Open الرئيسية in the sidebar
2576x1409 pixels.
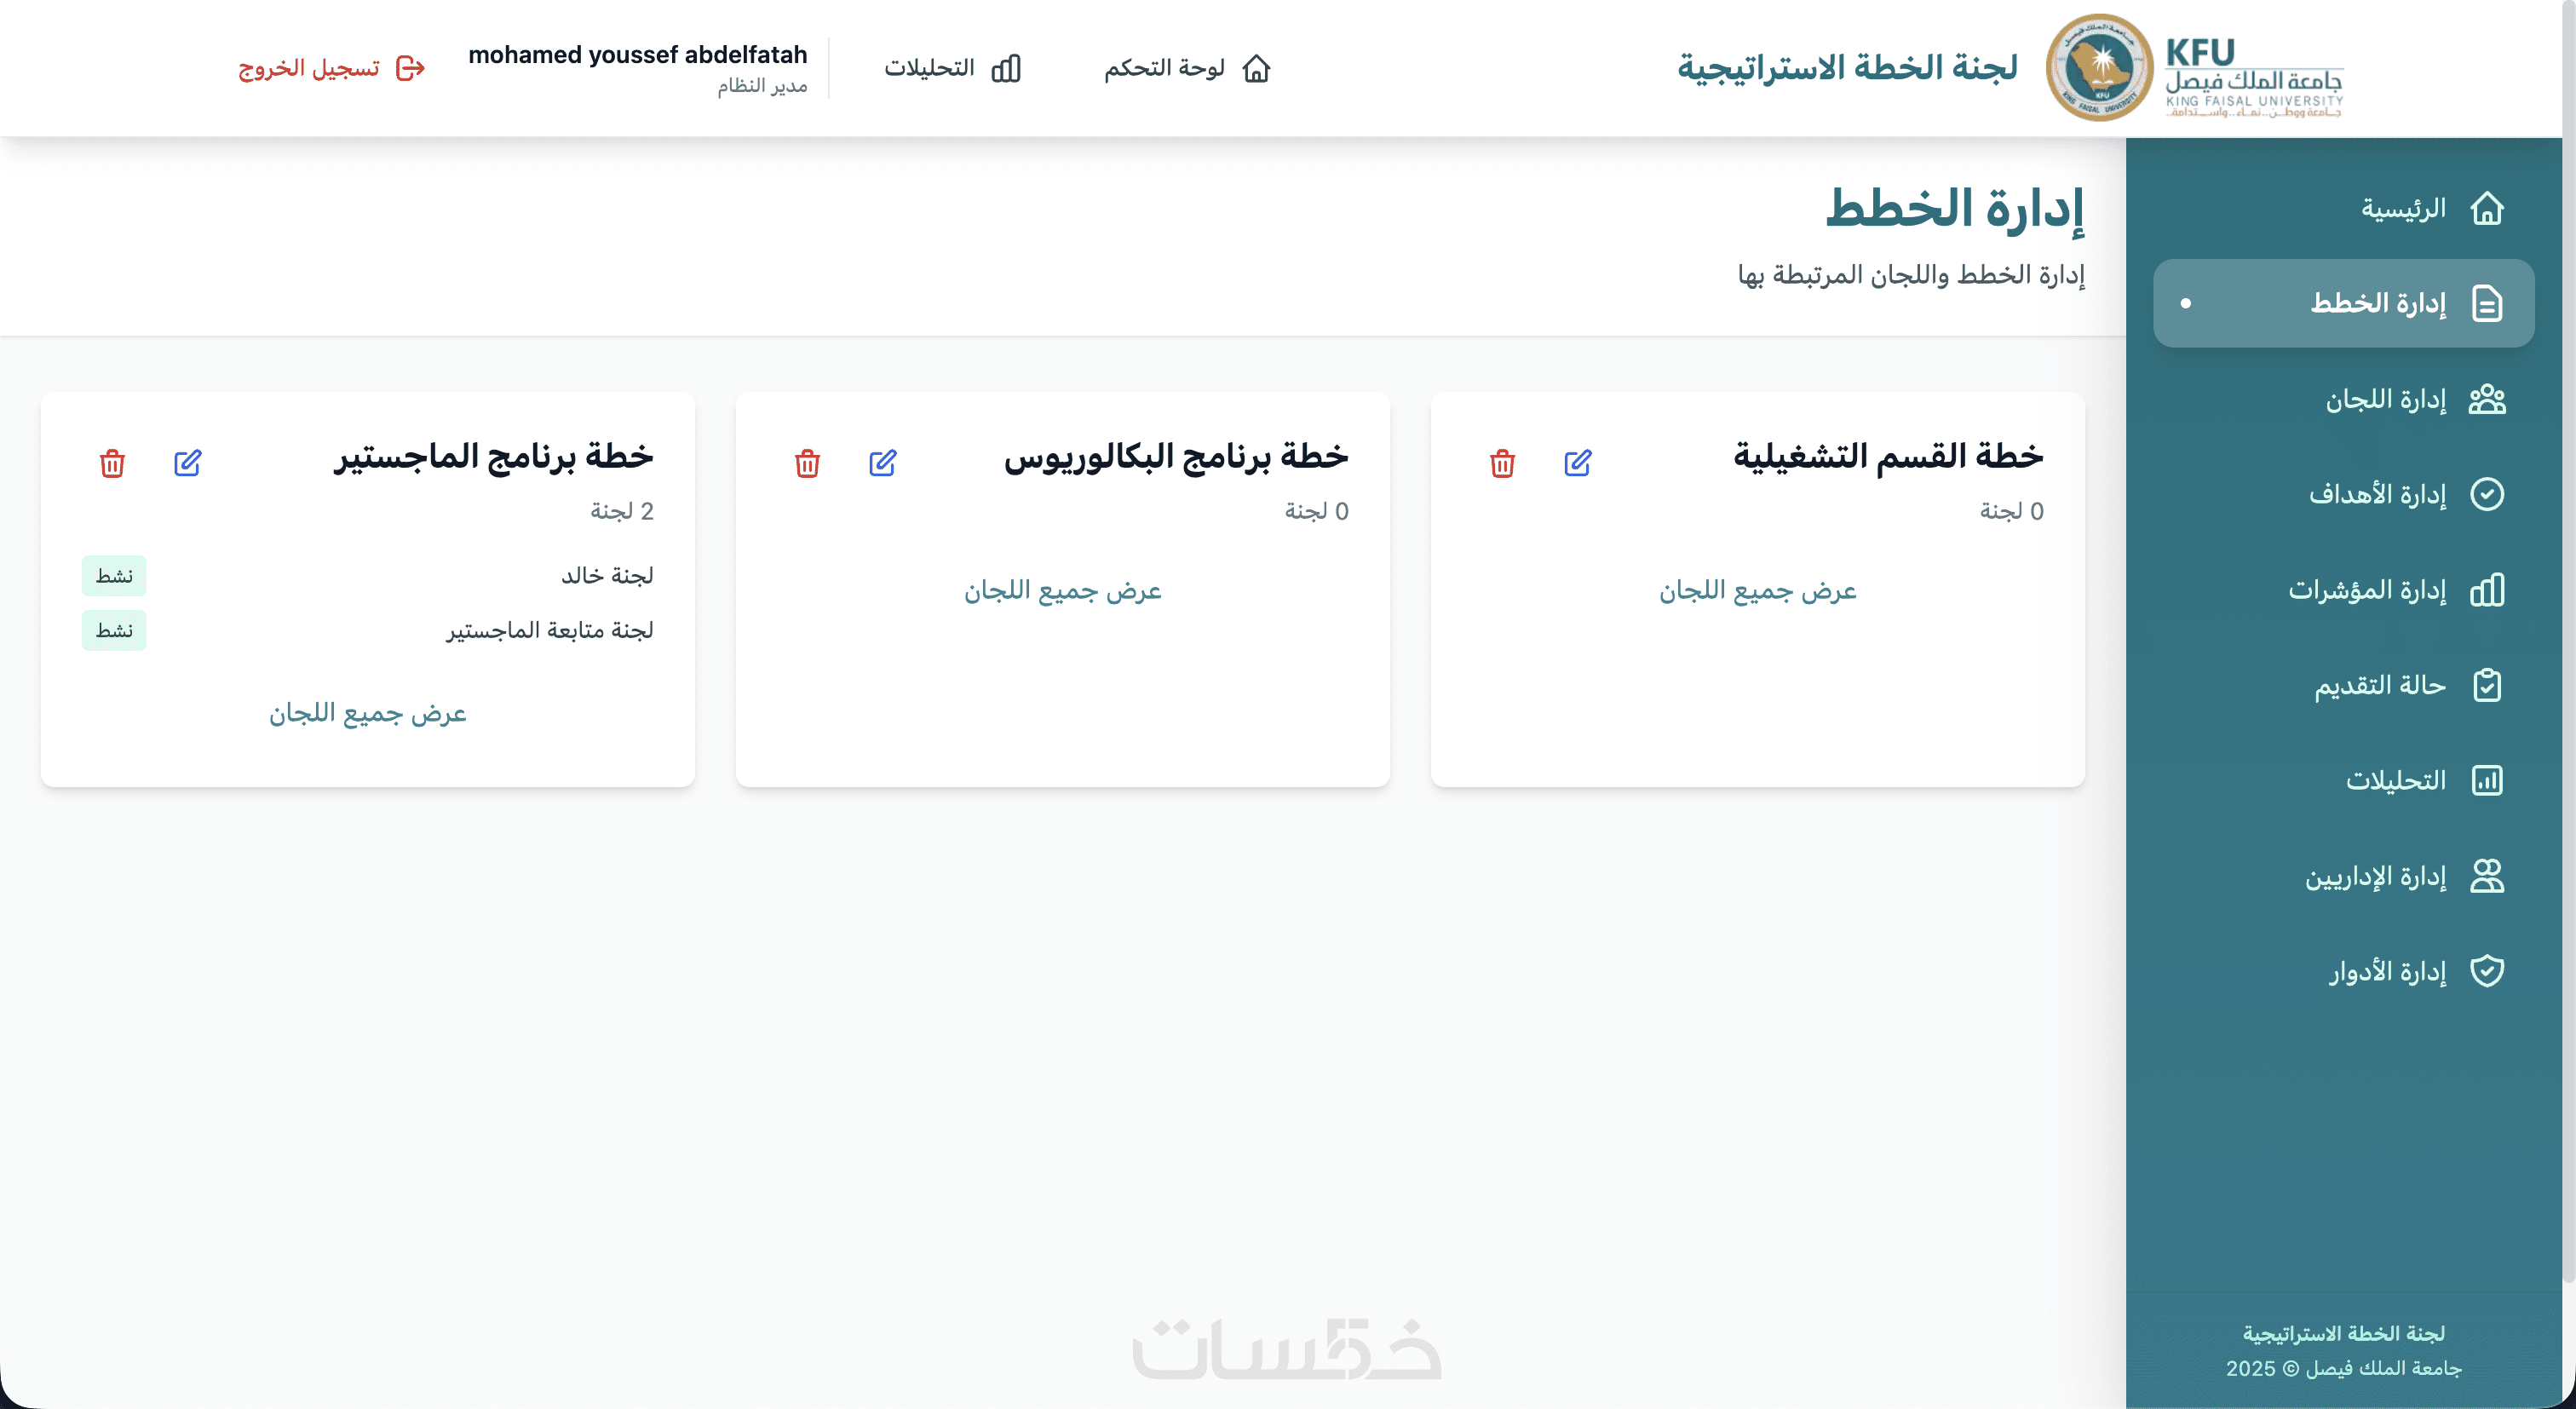[2403, 209]
